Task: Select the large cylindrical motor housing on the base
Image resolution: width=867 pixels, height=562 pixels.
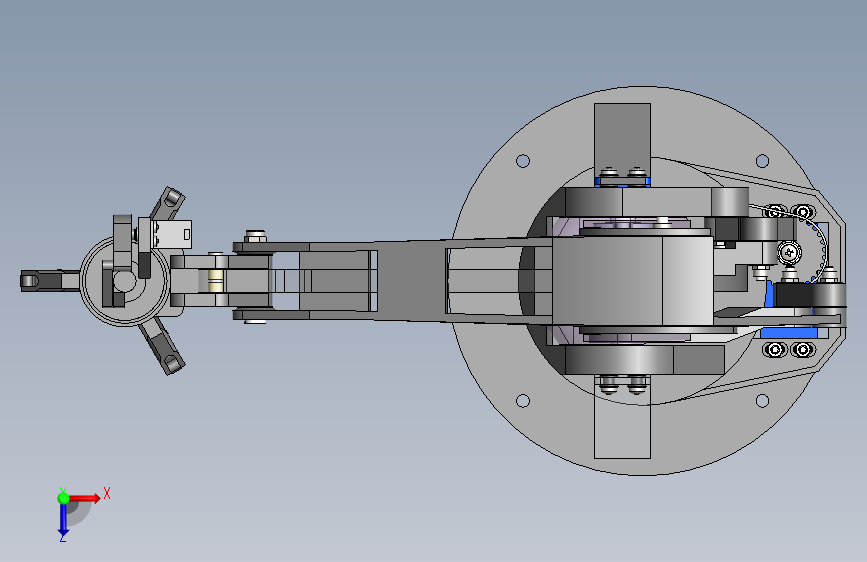Action: click(x=633, y=280)
